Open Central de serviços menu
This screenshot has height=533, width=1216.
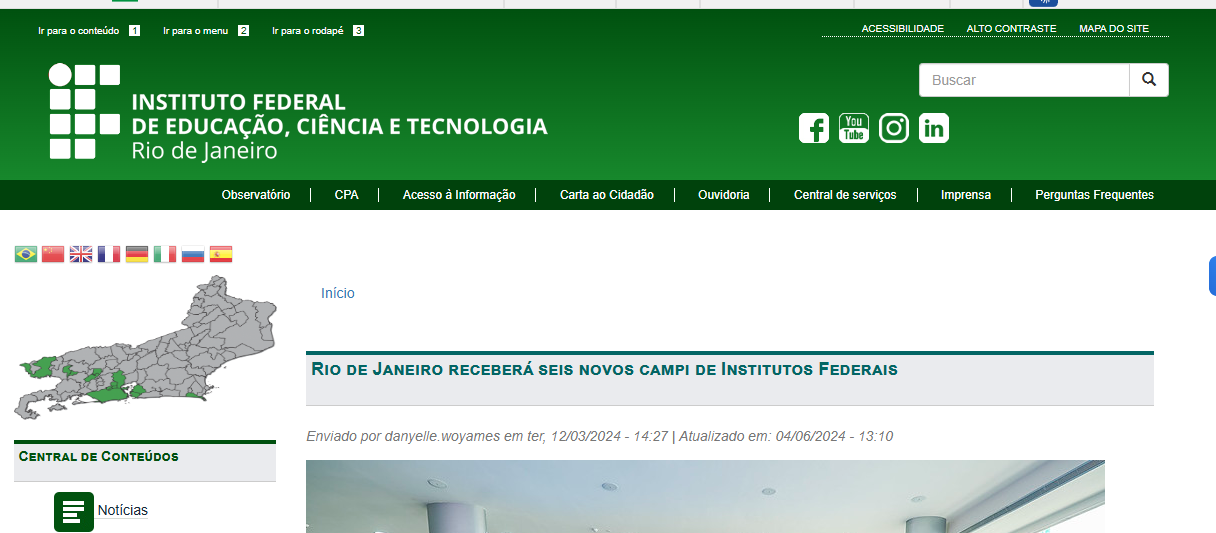point(845,195)
